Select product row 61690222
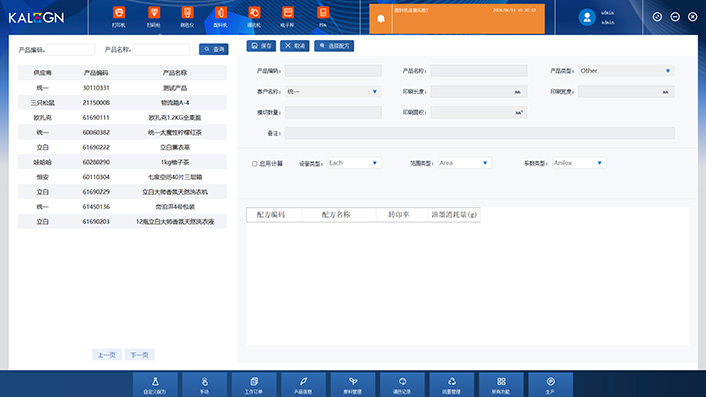This screenshot has height=397, width=706. (x=122, y=147)
